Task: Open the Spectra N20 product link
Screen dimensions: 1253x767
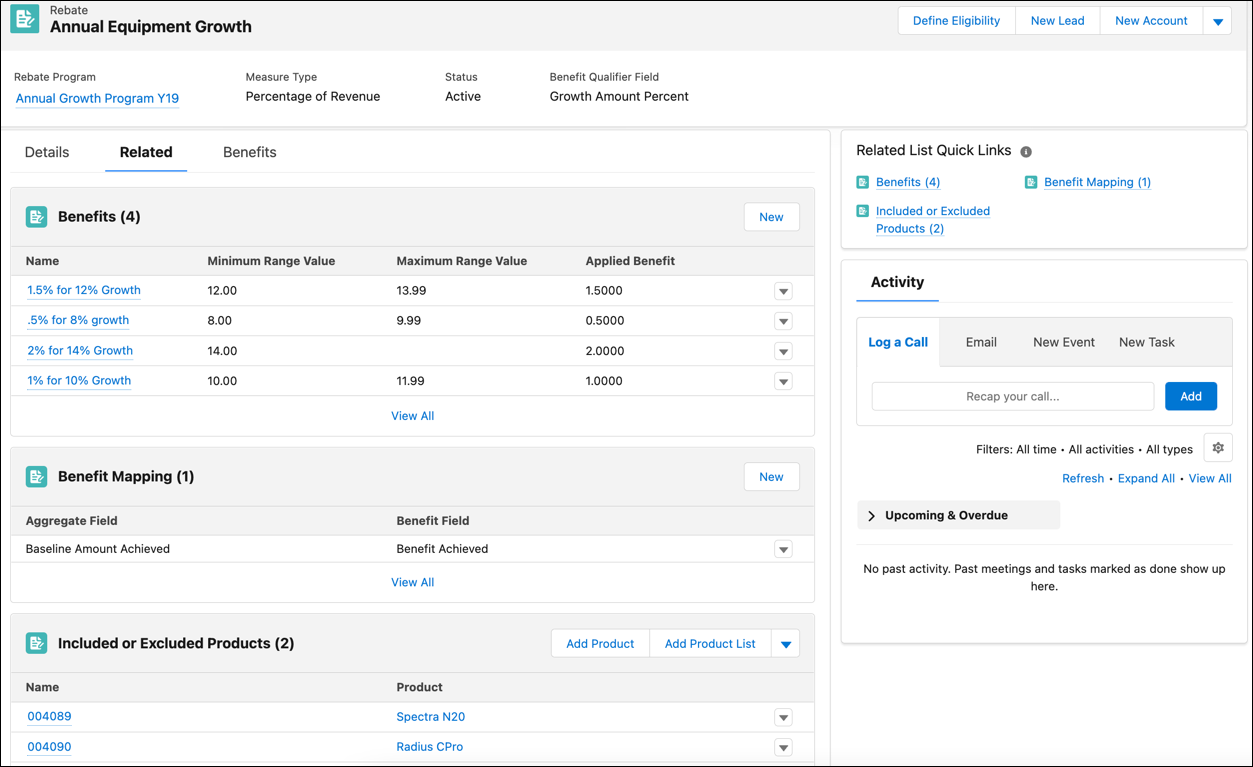Action: point(430,716)
